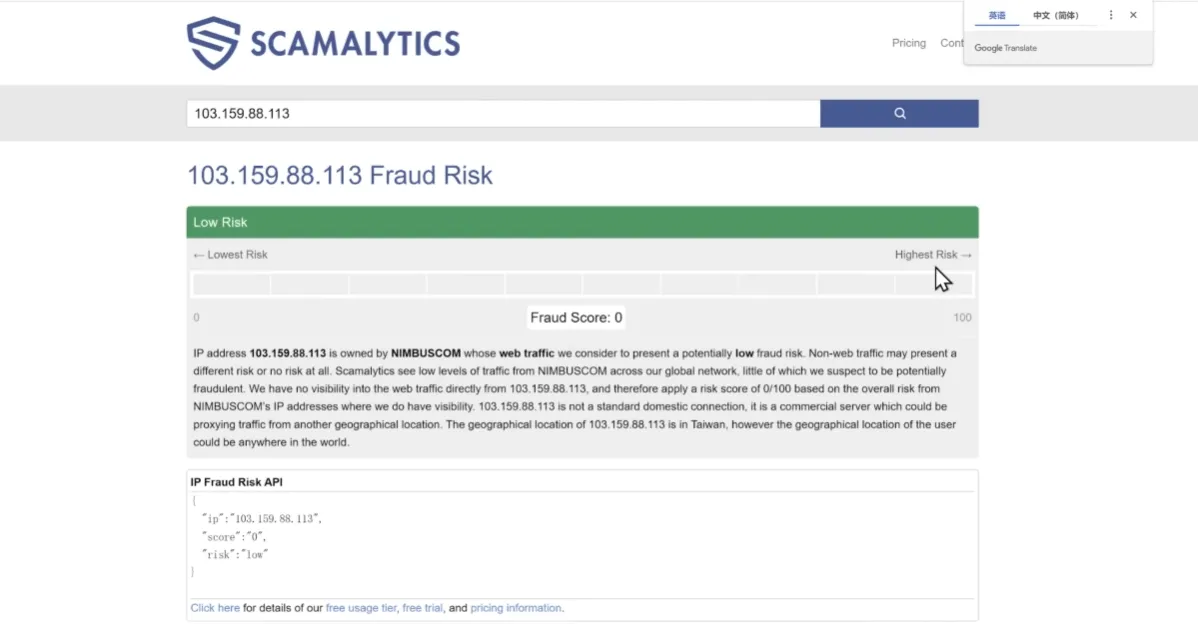Click the Fraud Score: 0 label
The width and height of the screenshot is (1198, 636).
coord(576,318)
